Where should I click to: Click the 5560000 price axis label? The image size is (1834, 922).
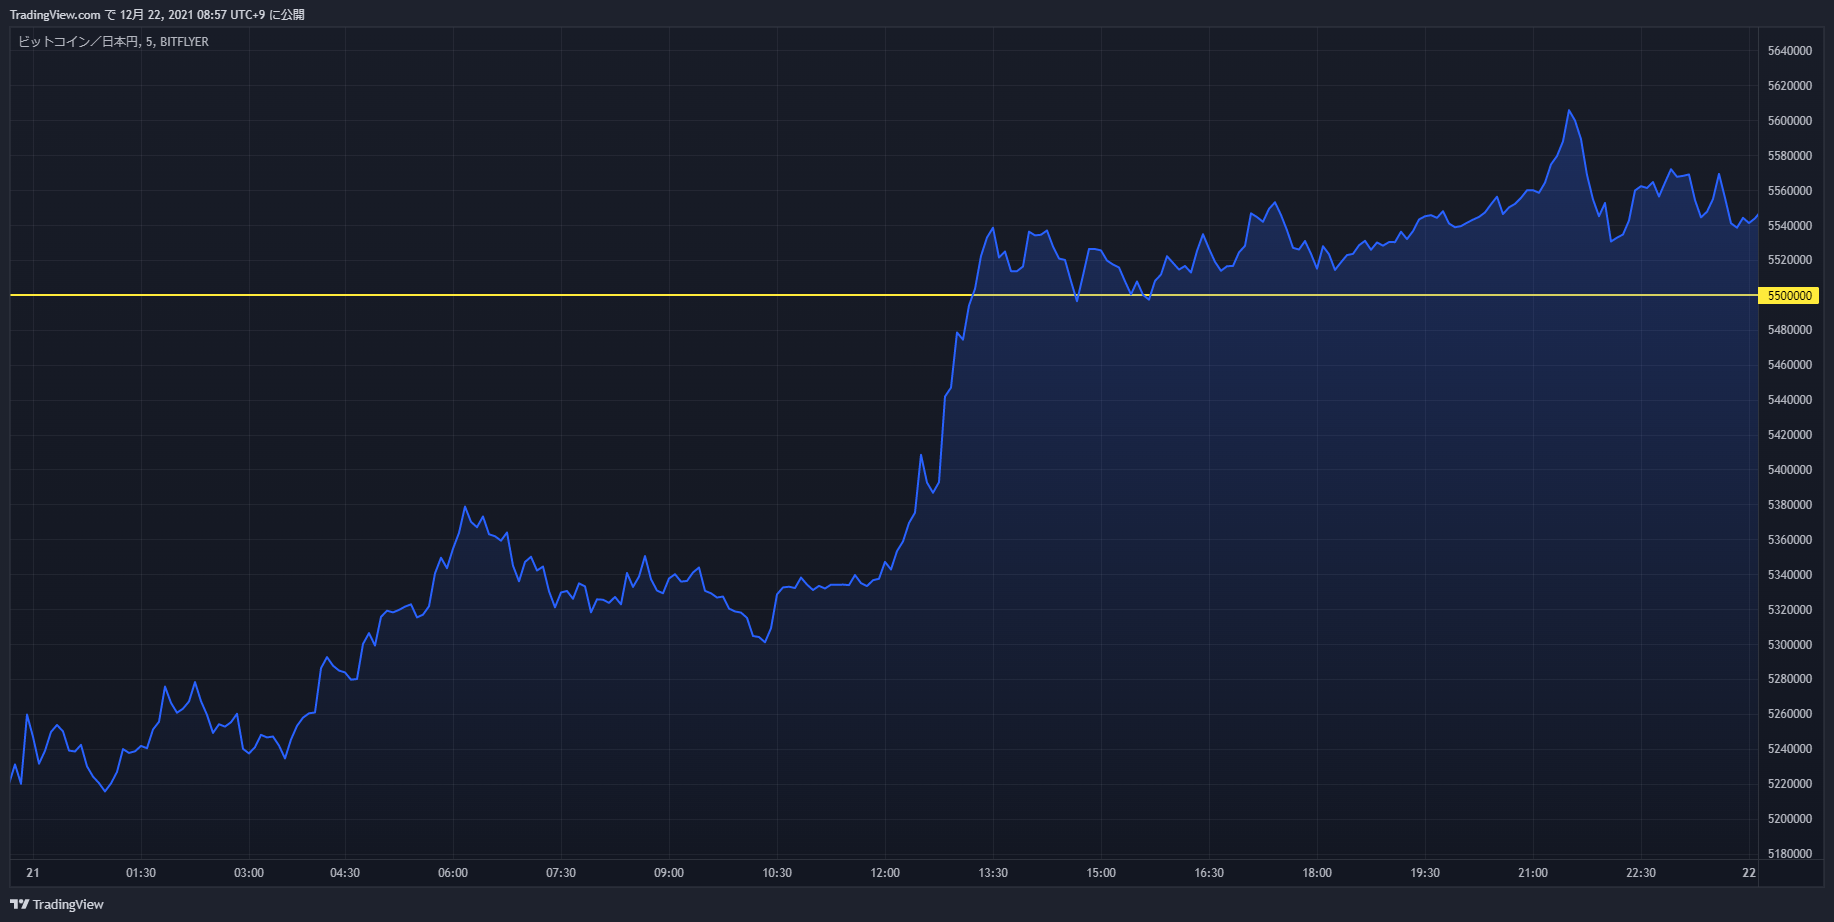1790,191
